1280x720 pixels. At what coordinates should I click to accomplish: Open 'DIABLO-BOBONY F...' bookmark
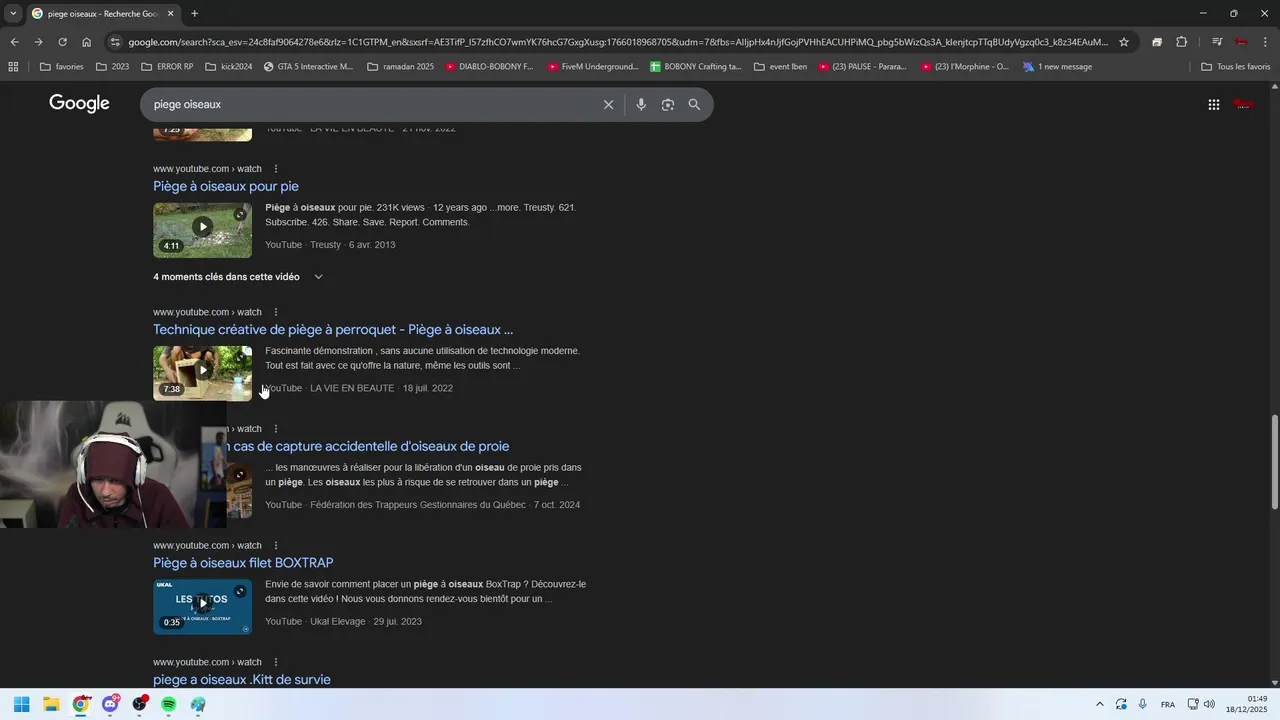click(x=489, y=67)
